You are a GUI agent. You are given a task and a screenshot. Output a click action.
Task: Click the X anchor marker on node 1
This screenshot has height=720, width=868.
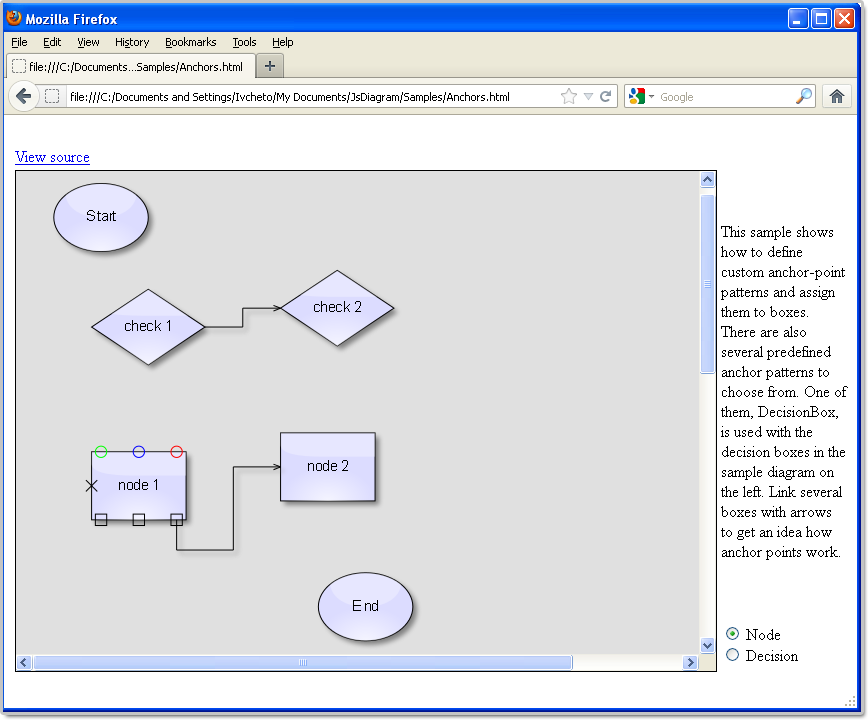tap(92, 486)
